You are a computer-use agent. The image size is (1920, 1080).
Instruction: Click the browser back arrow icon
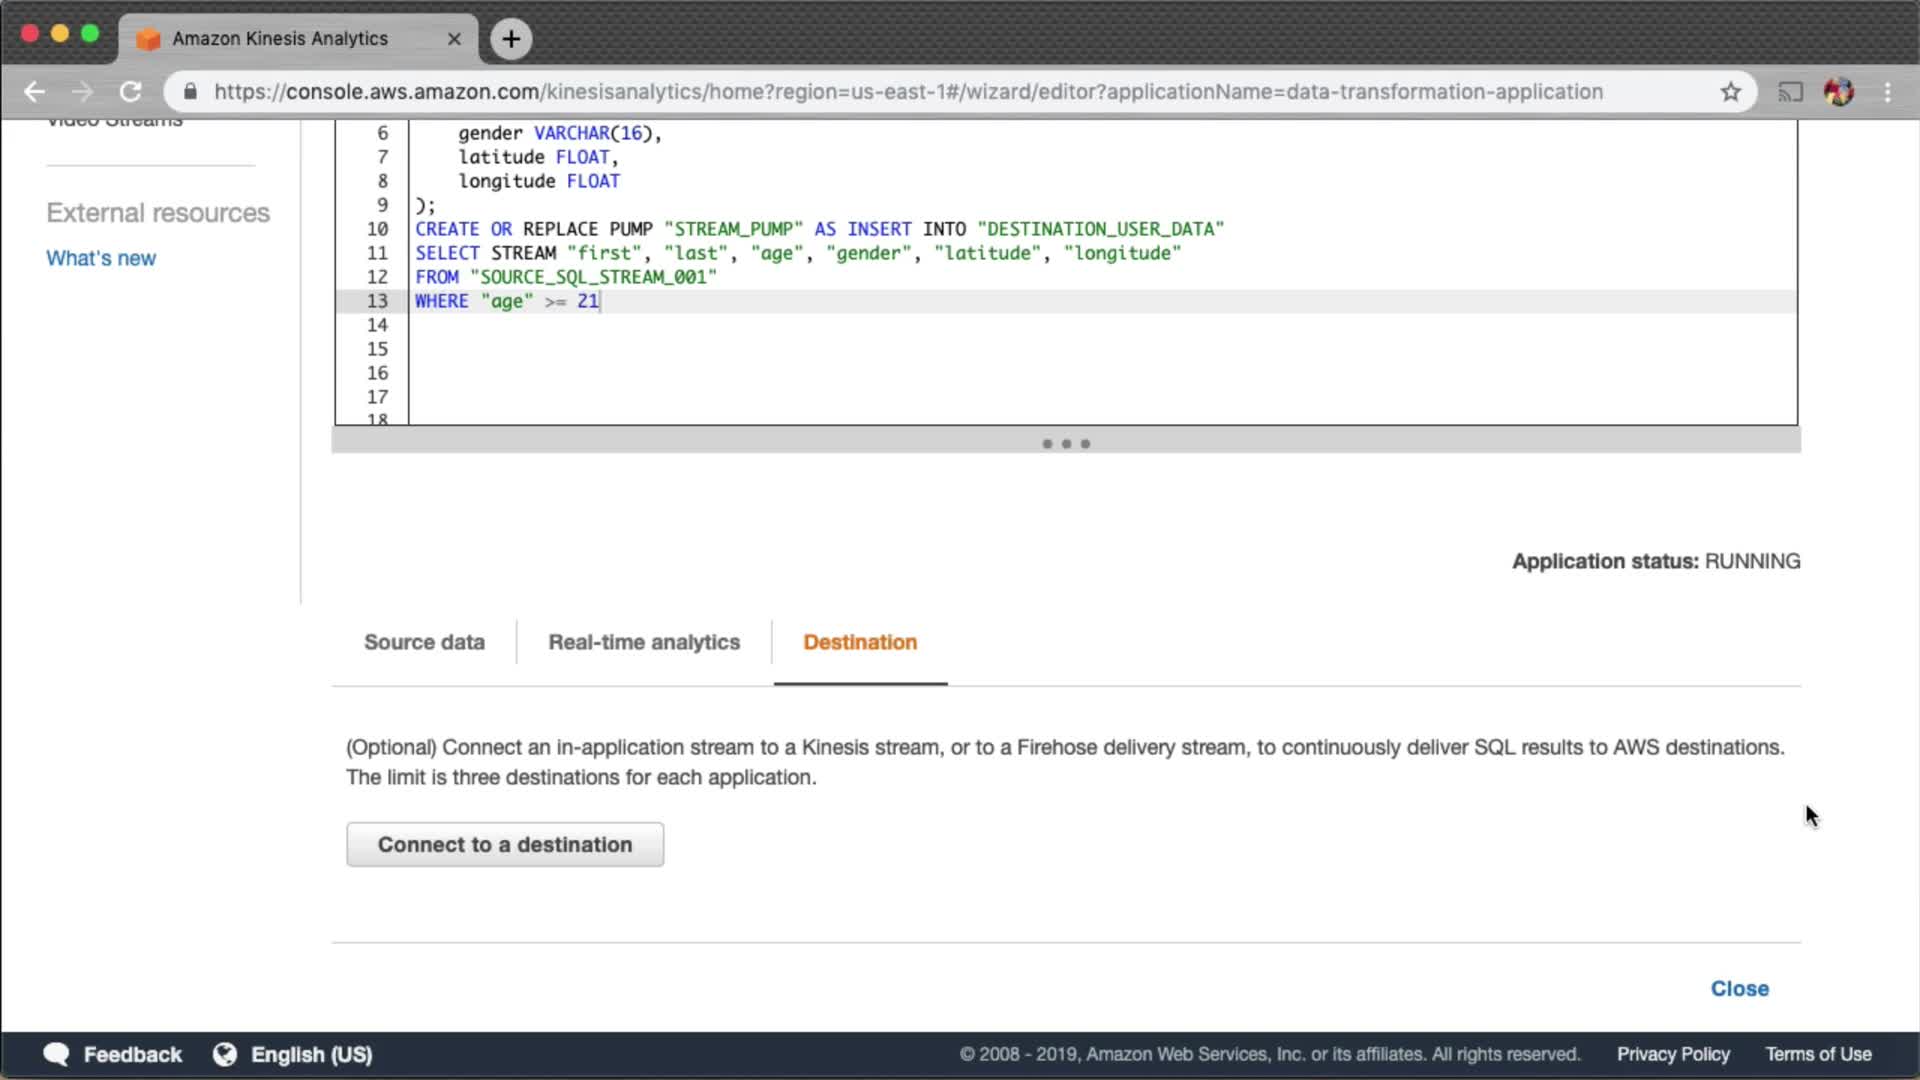pos(34,92)
